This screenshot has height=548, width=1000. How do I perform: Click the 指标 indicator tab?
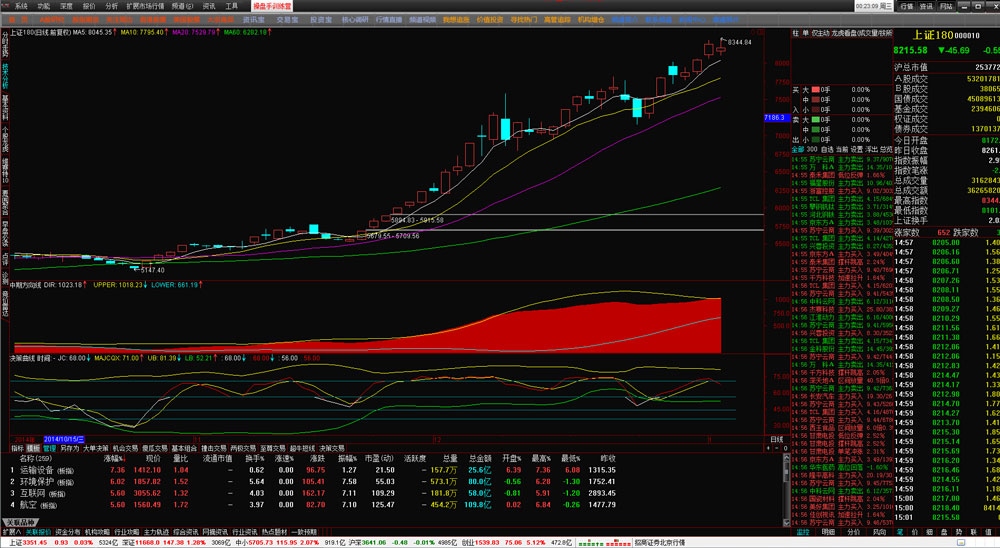click(x=17, y=448)
